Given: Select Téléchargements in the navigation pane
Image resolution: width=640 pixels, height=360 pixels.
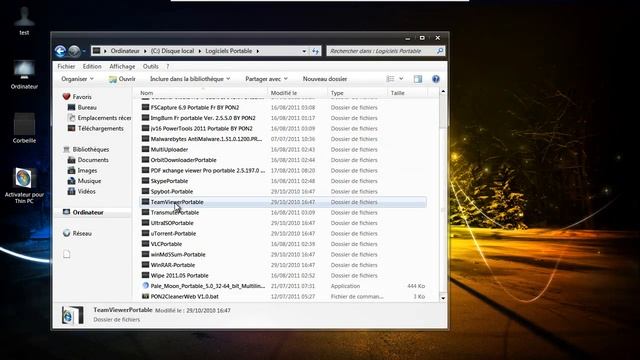Looking at the screenshot, I should pos(96,128).
